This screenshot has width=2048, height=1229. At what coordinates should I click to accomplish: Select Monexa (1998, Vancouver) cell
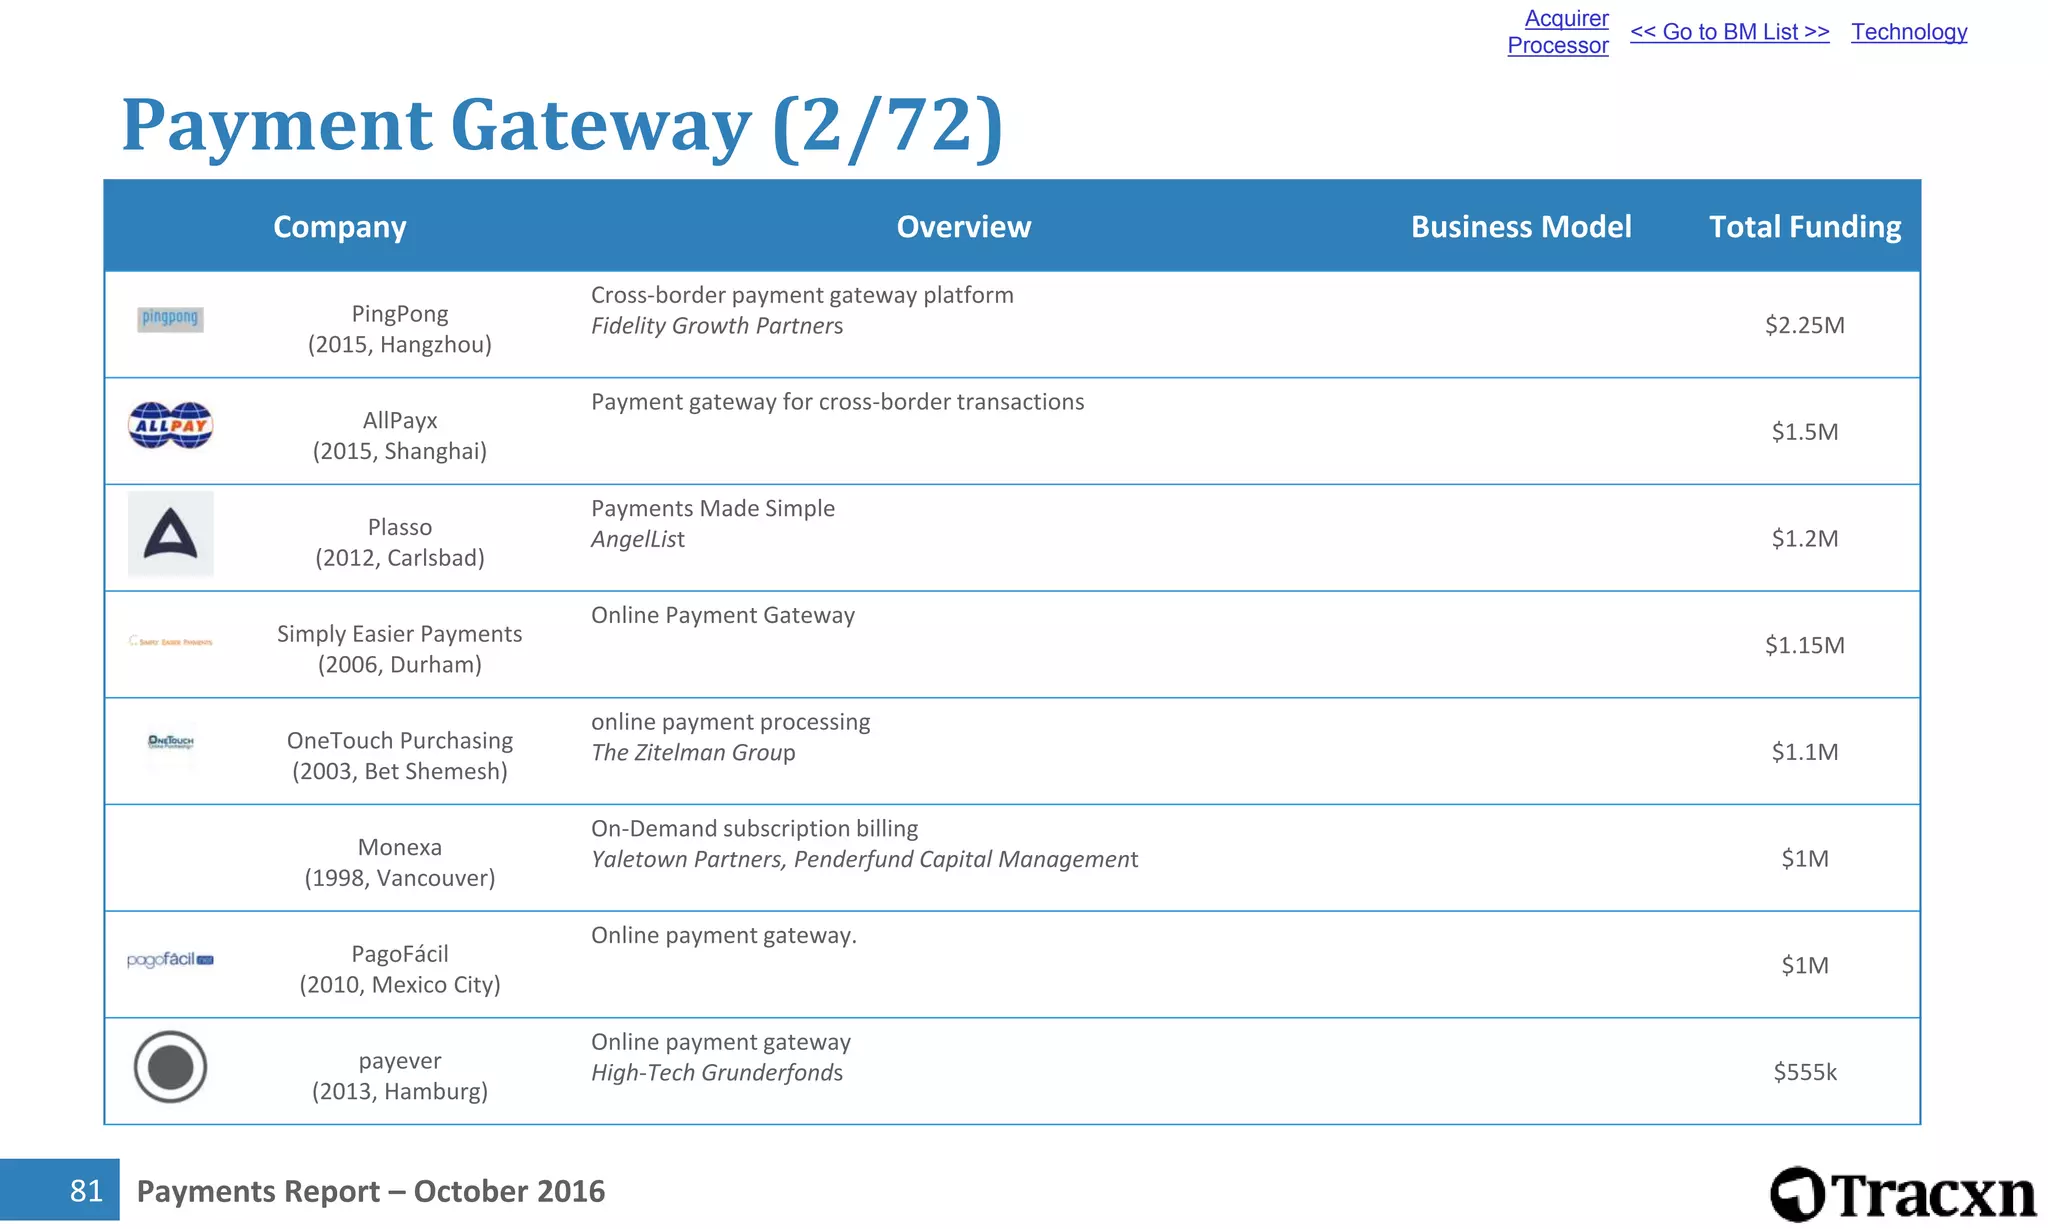(400, 862)
